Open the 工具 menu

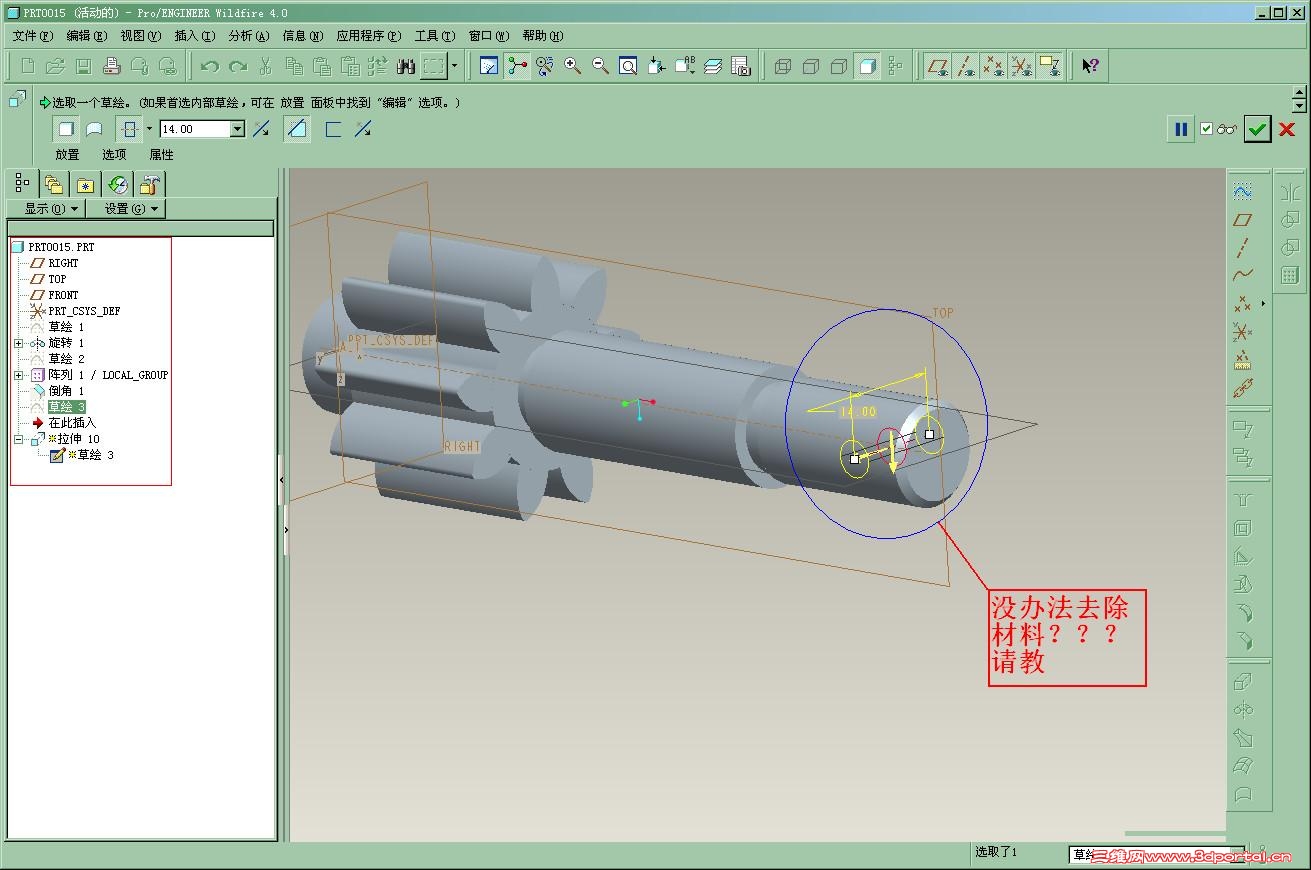tap(435, 36)
